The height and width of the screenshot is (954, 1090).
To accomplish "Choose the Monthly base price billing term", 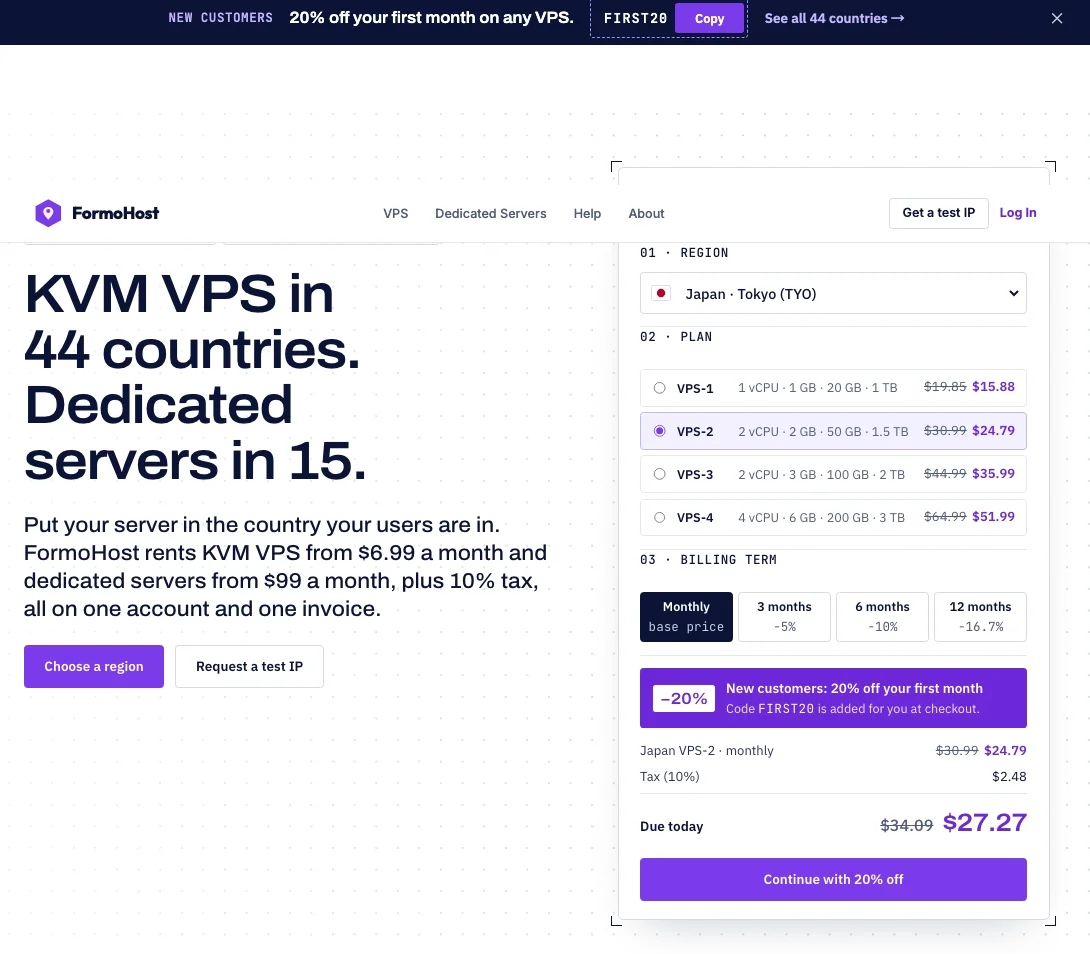I will 686,617.
